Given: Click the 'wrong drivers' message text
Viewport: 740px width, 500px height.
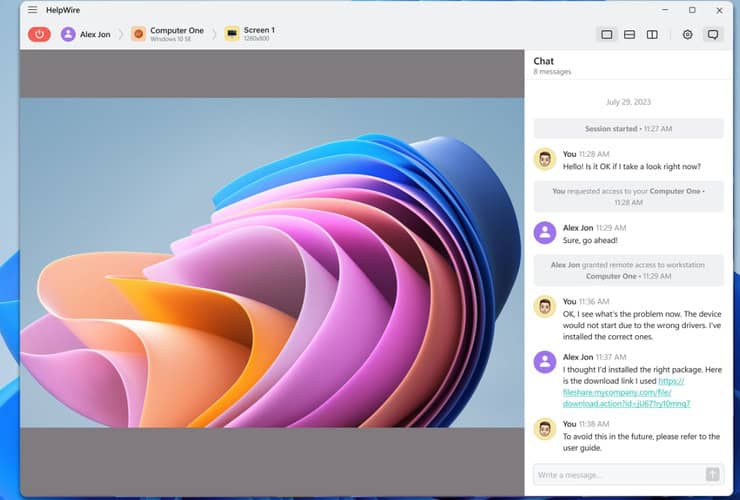Looking at the screenshot, I should tap(642, 325).
